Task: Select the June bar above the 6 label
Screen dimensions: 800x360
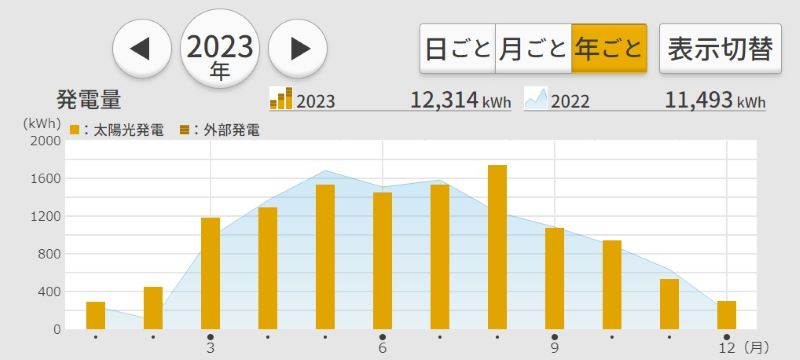Action: pyautogui.click(x=382, y=261)
